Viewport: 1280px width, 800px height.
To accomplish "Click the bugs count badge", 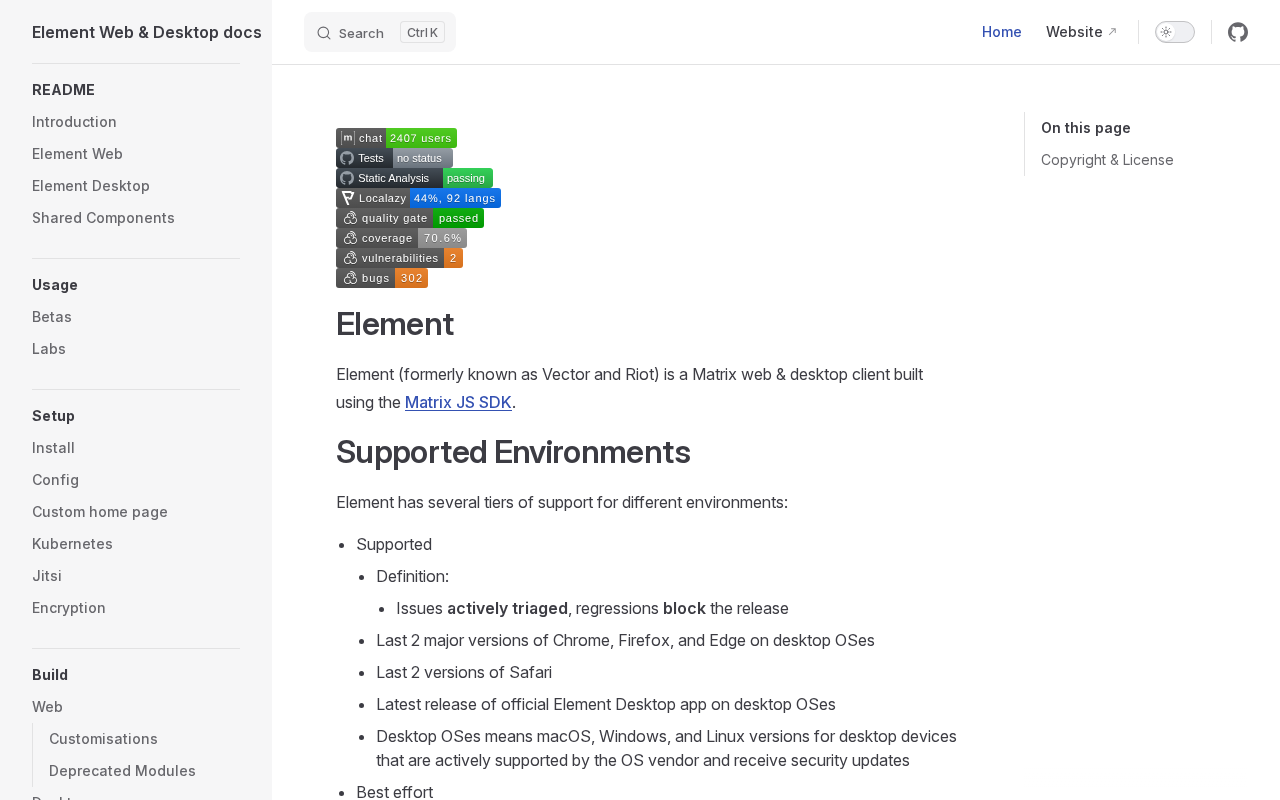I will pyautogui.click(x=382, y=278).
